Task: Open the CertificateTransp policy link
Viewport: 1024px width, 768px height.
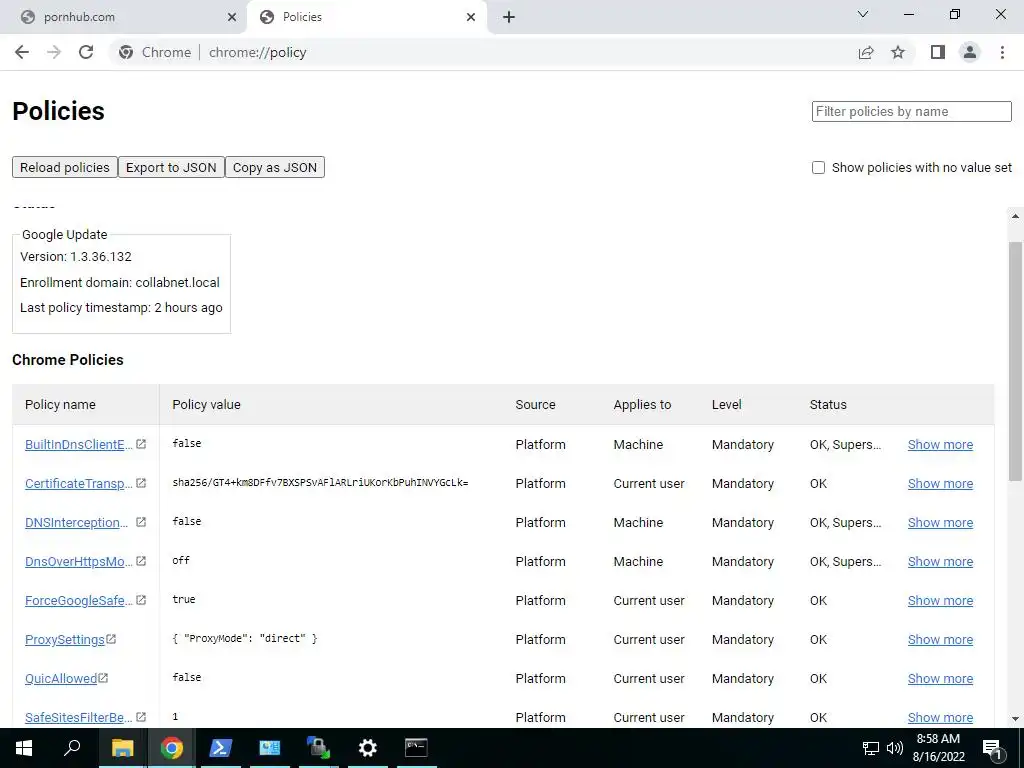Action: point(78,484)
